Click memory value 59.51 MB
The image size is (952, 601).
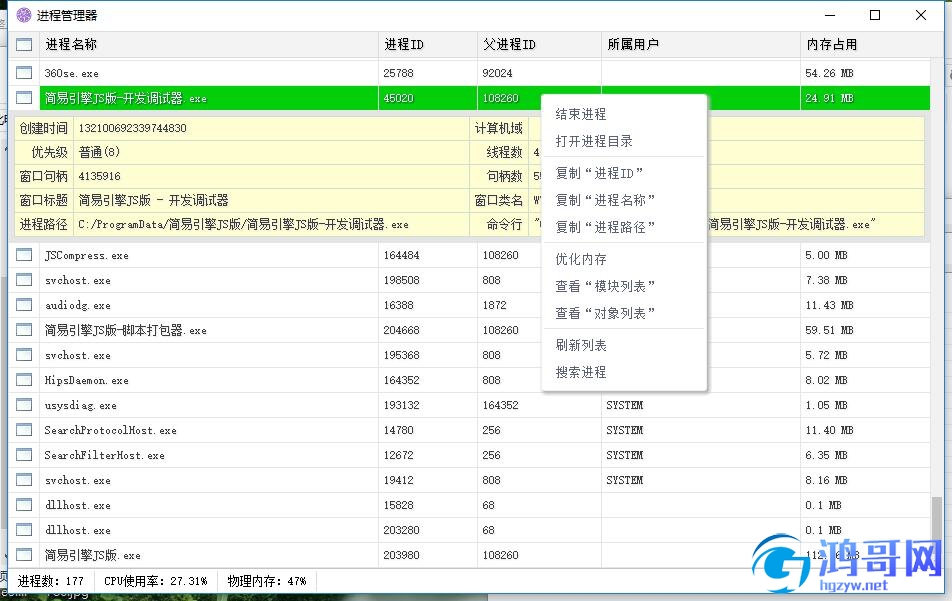coord(829,330)
